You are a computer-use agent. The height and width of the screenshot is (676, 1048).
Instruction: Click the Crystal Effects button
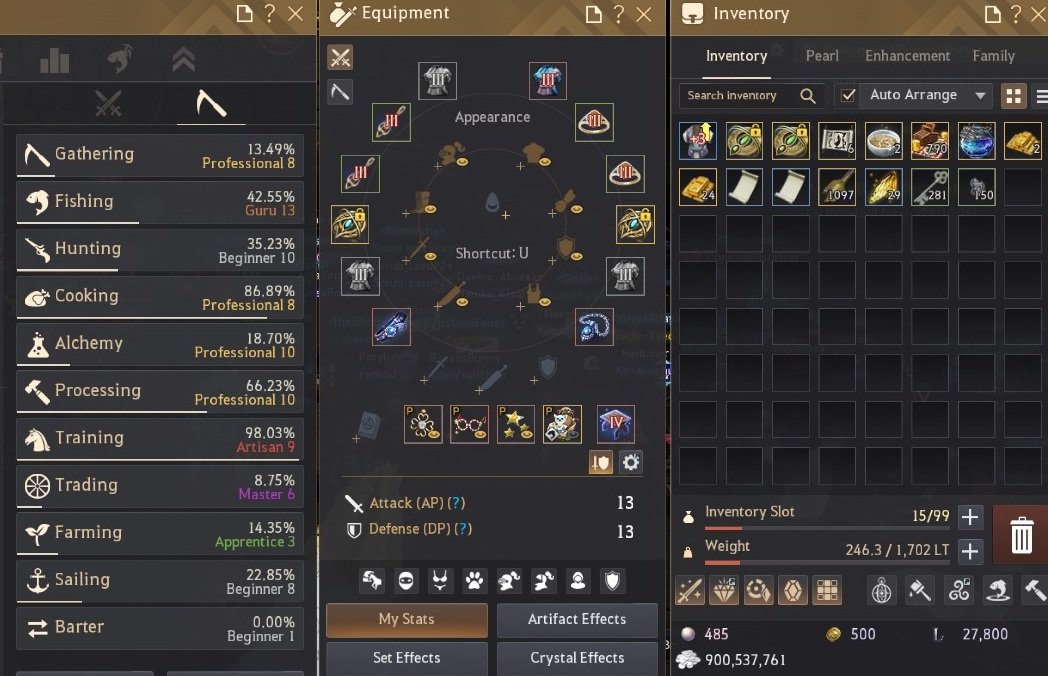[577, 658]
